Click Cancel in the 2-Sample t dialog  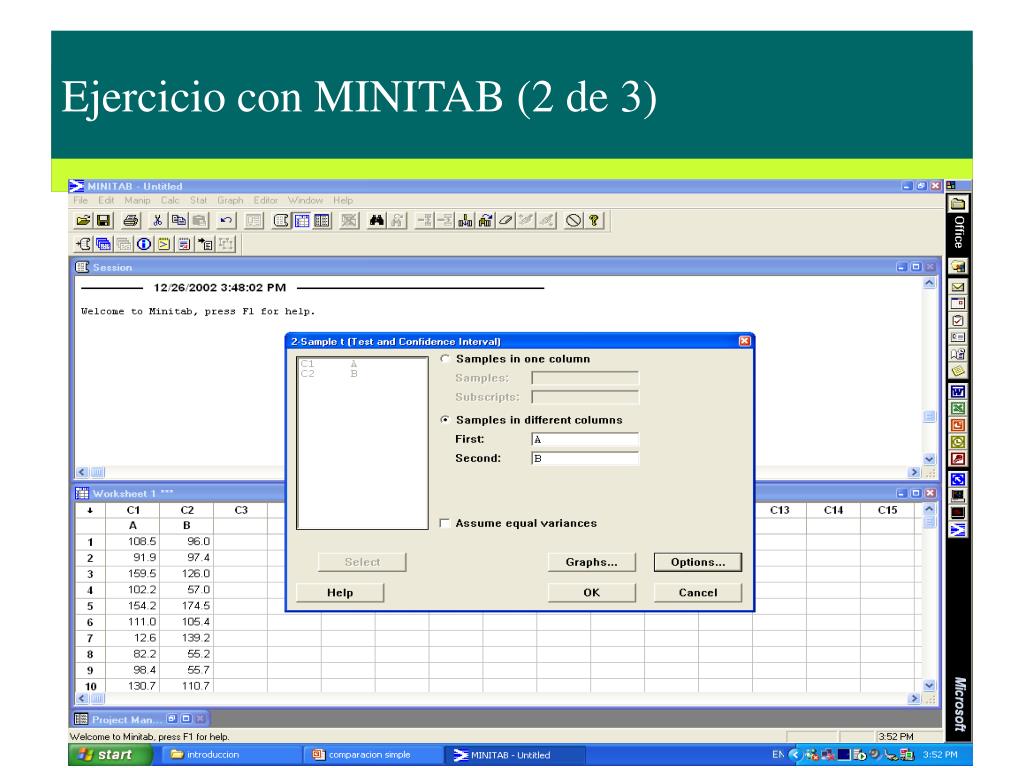tap(698, 592)
